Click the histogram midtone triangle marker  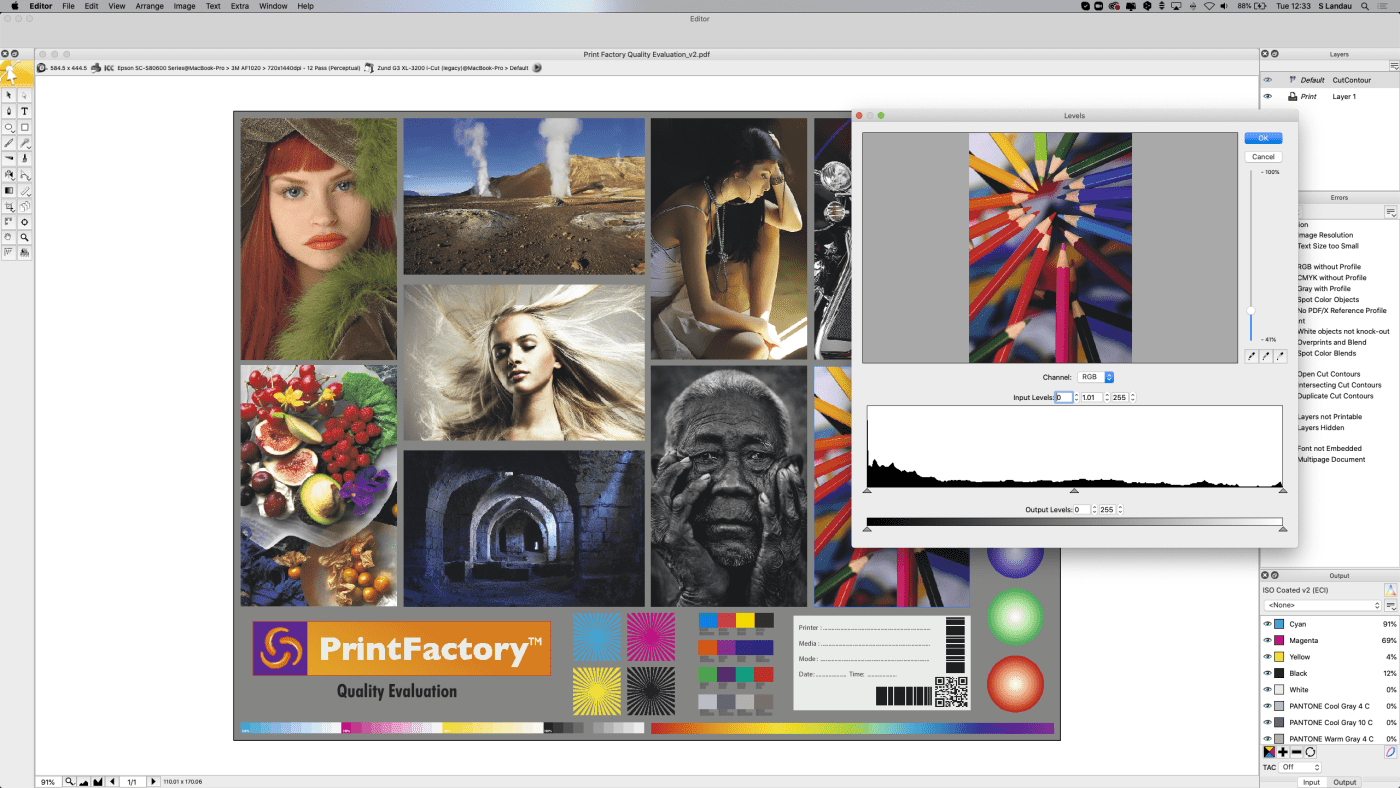pyautogui.click(x=1074, y=491)
